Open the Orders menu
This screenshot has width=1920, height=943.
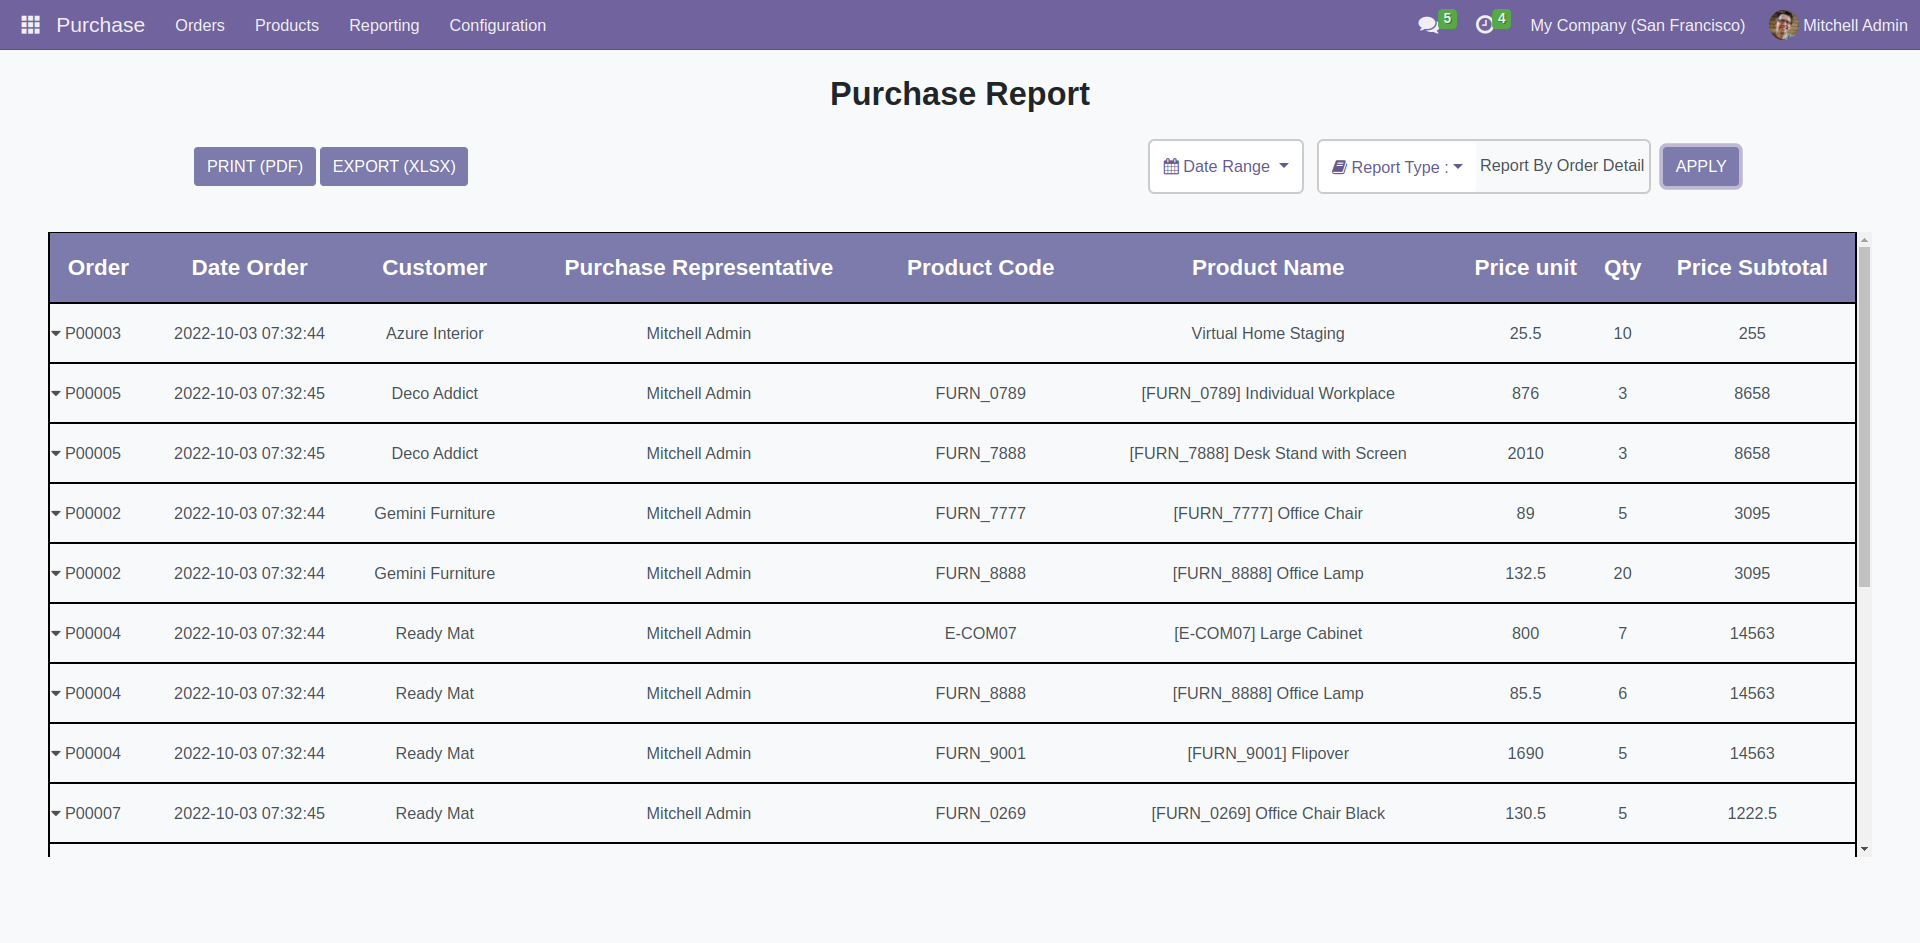[200, 25]
